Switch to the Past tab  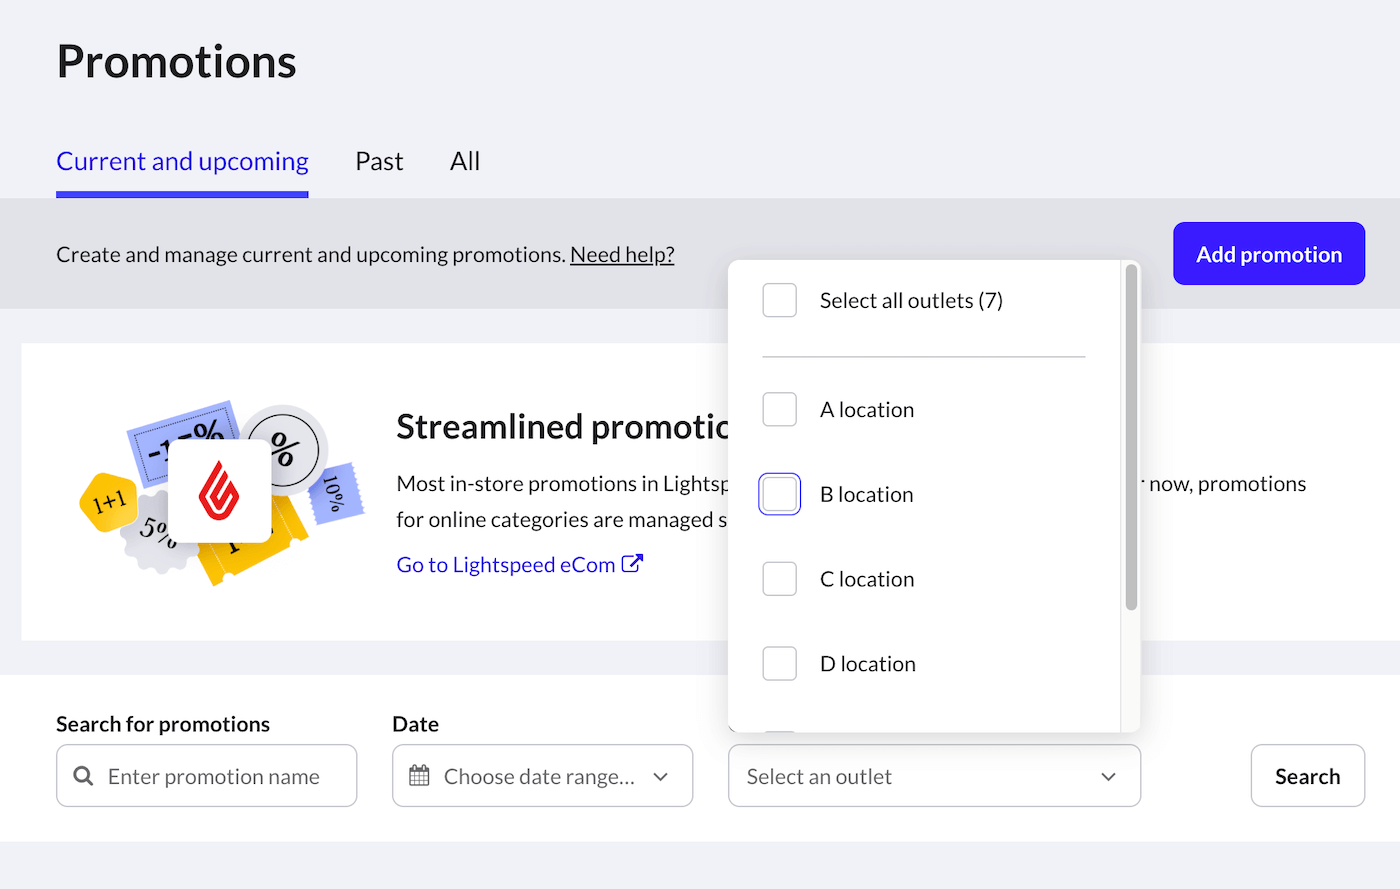tap(378, 161)
